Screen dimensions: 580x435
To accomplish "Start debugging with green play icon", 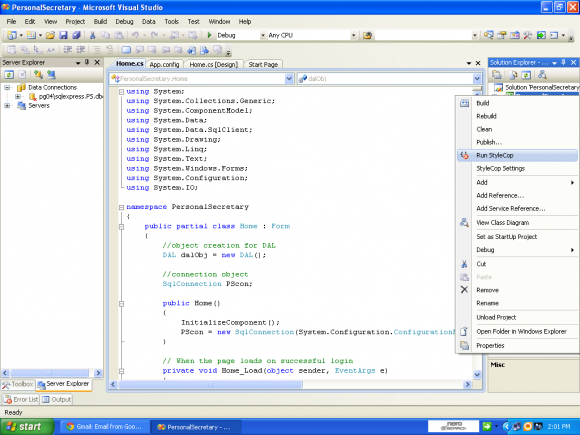I will [209, 35].
